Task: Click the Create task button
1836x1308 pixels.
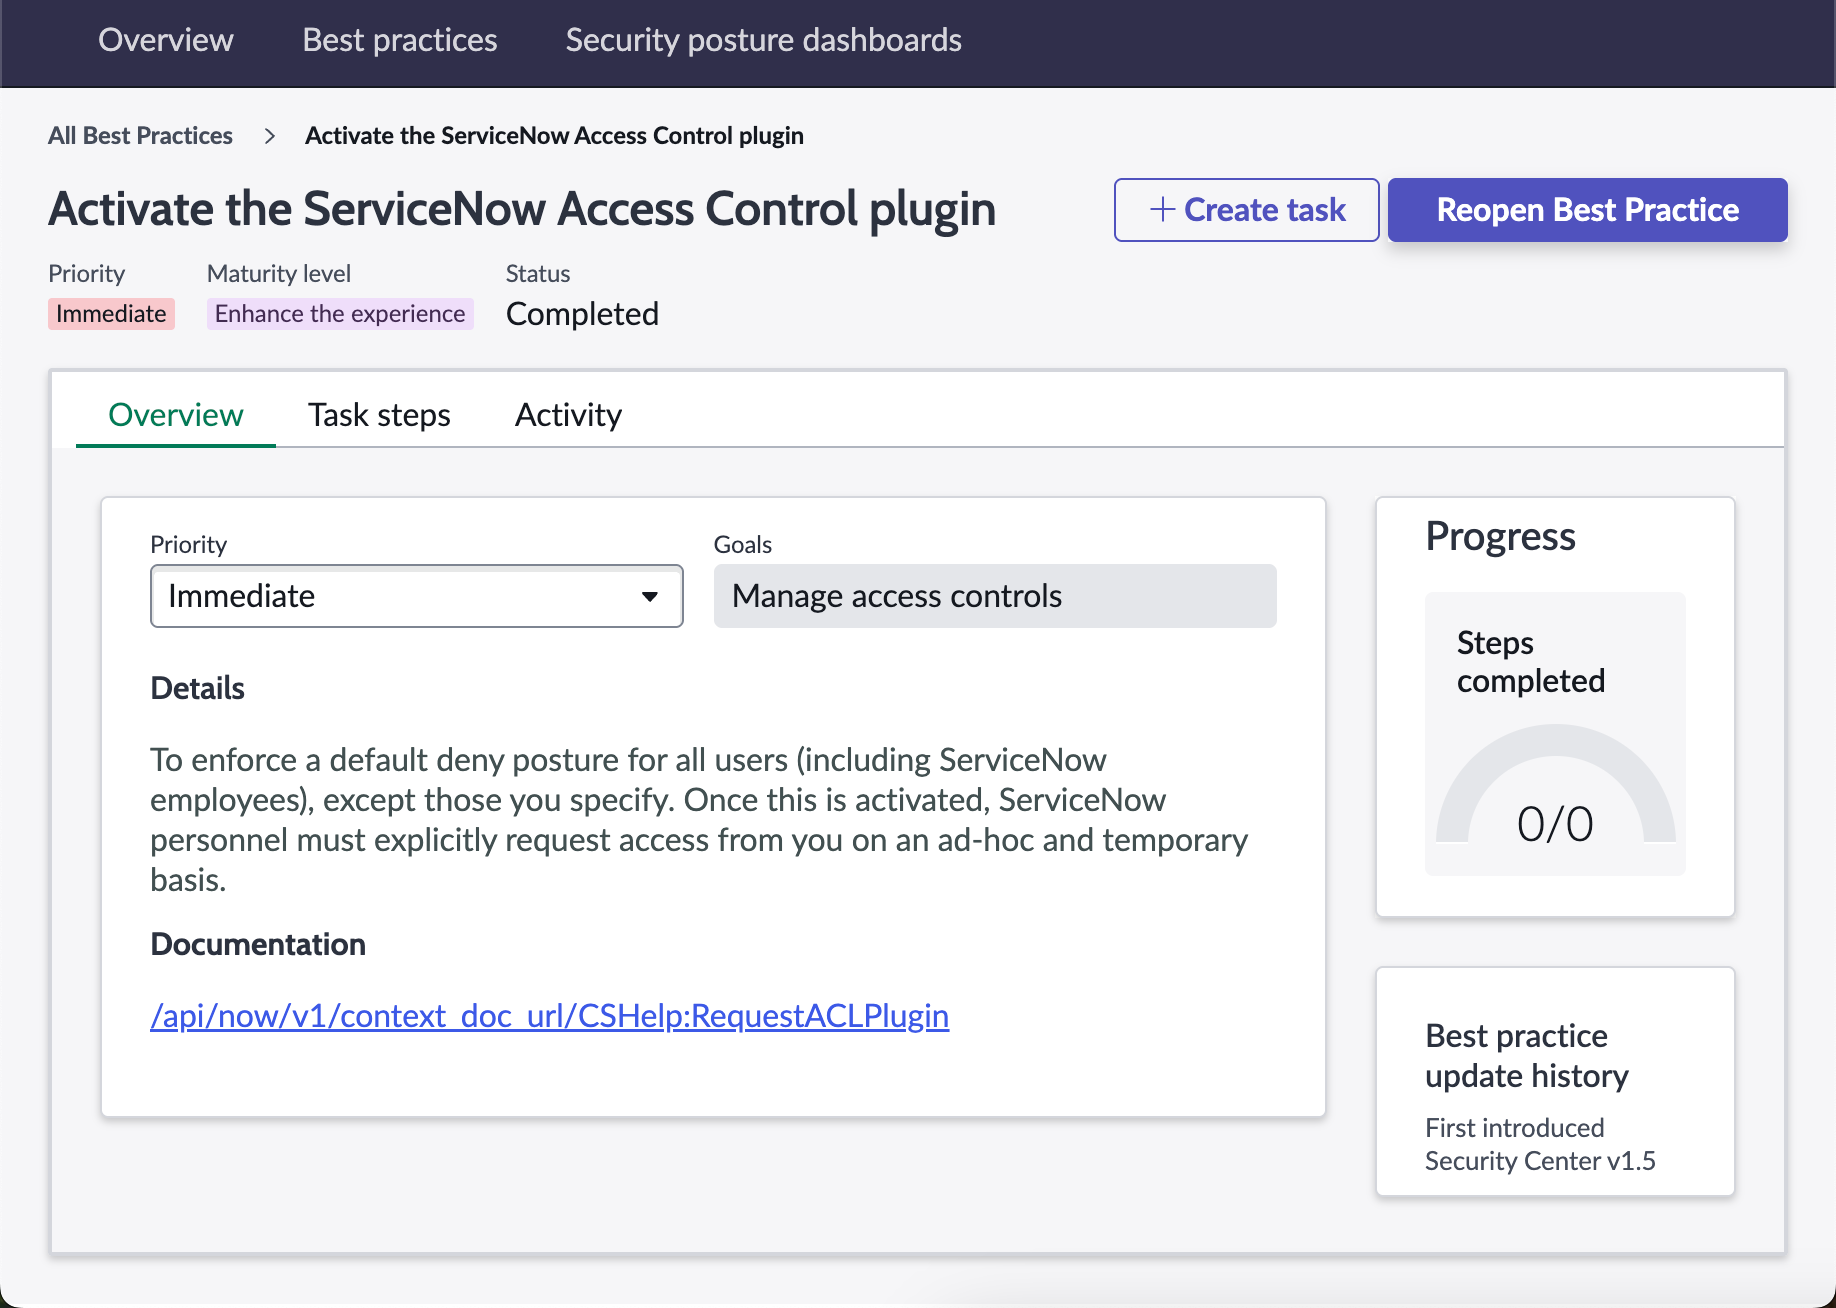Action: 1247,210
